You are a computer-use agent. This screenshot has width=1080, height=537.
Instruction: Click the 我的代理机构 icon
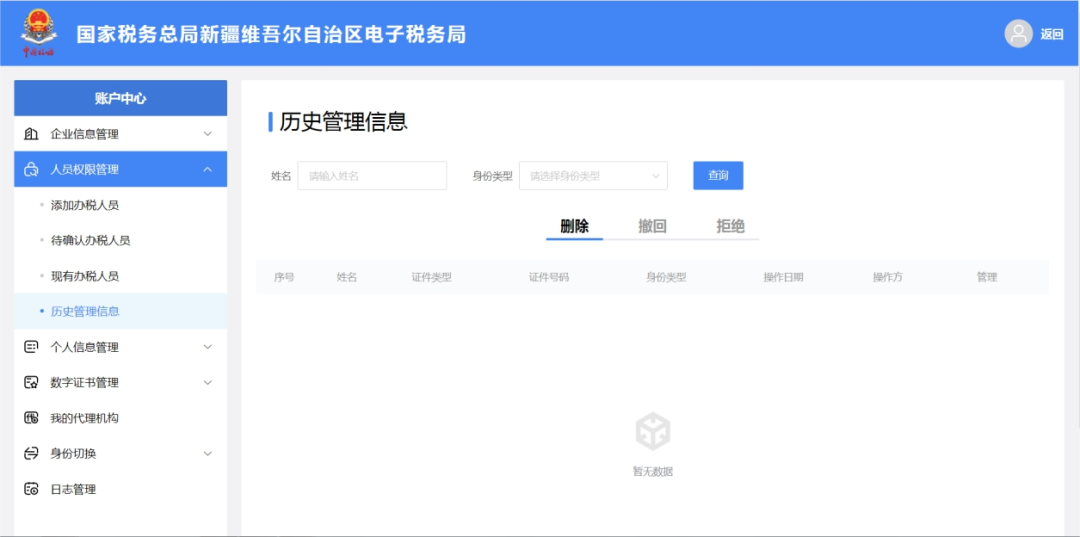pos(31,418)
